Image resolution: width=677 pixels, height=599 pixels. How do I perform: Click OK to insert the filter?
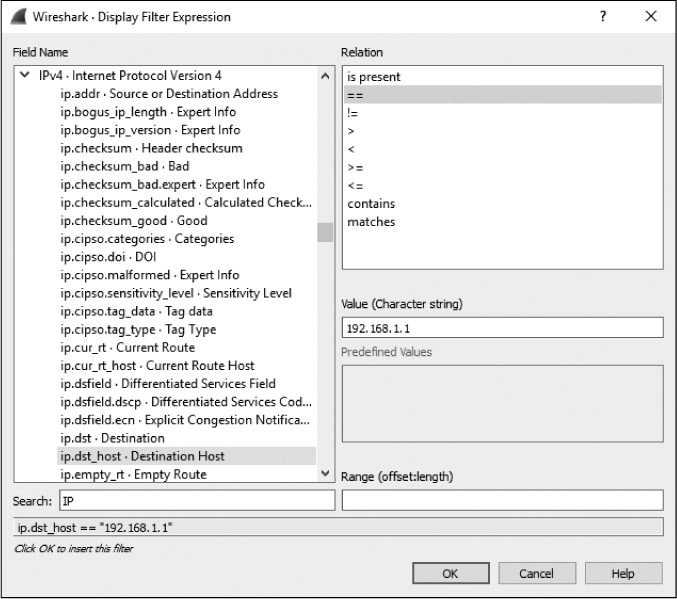[451, 573]
